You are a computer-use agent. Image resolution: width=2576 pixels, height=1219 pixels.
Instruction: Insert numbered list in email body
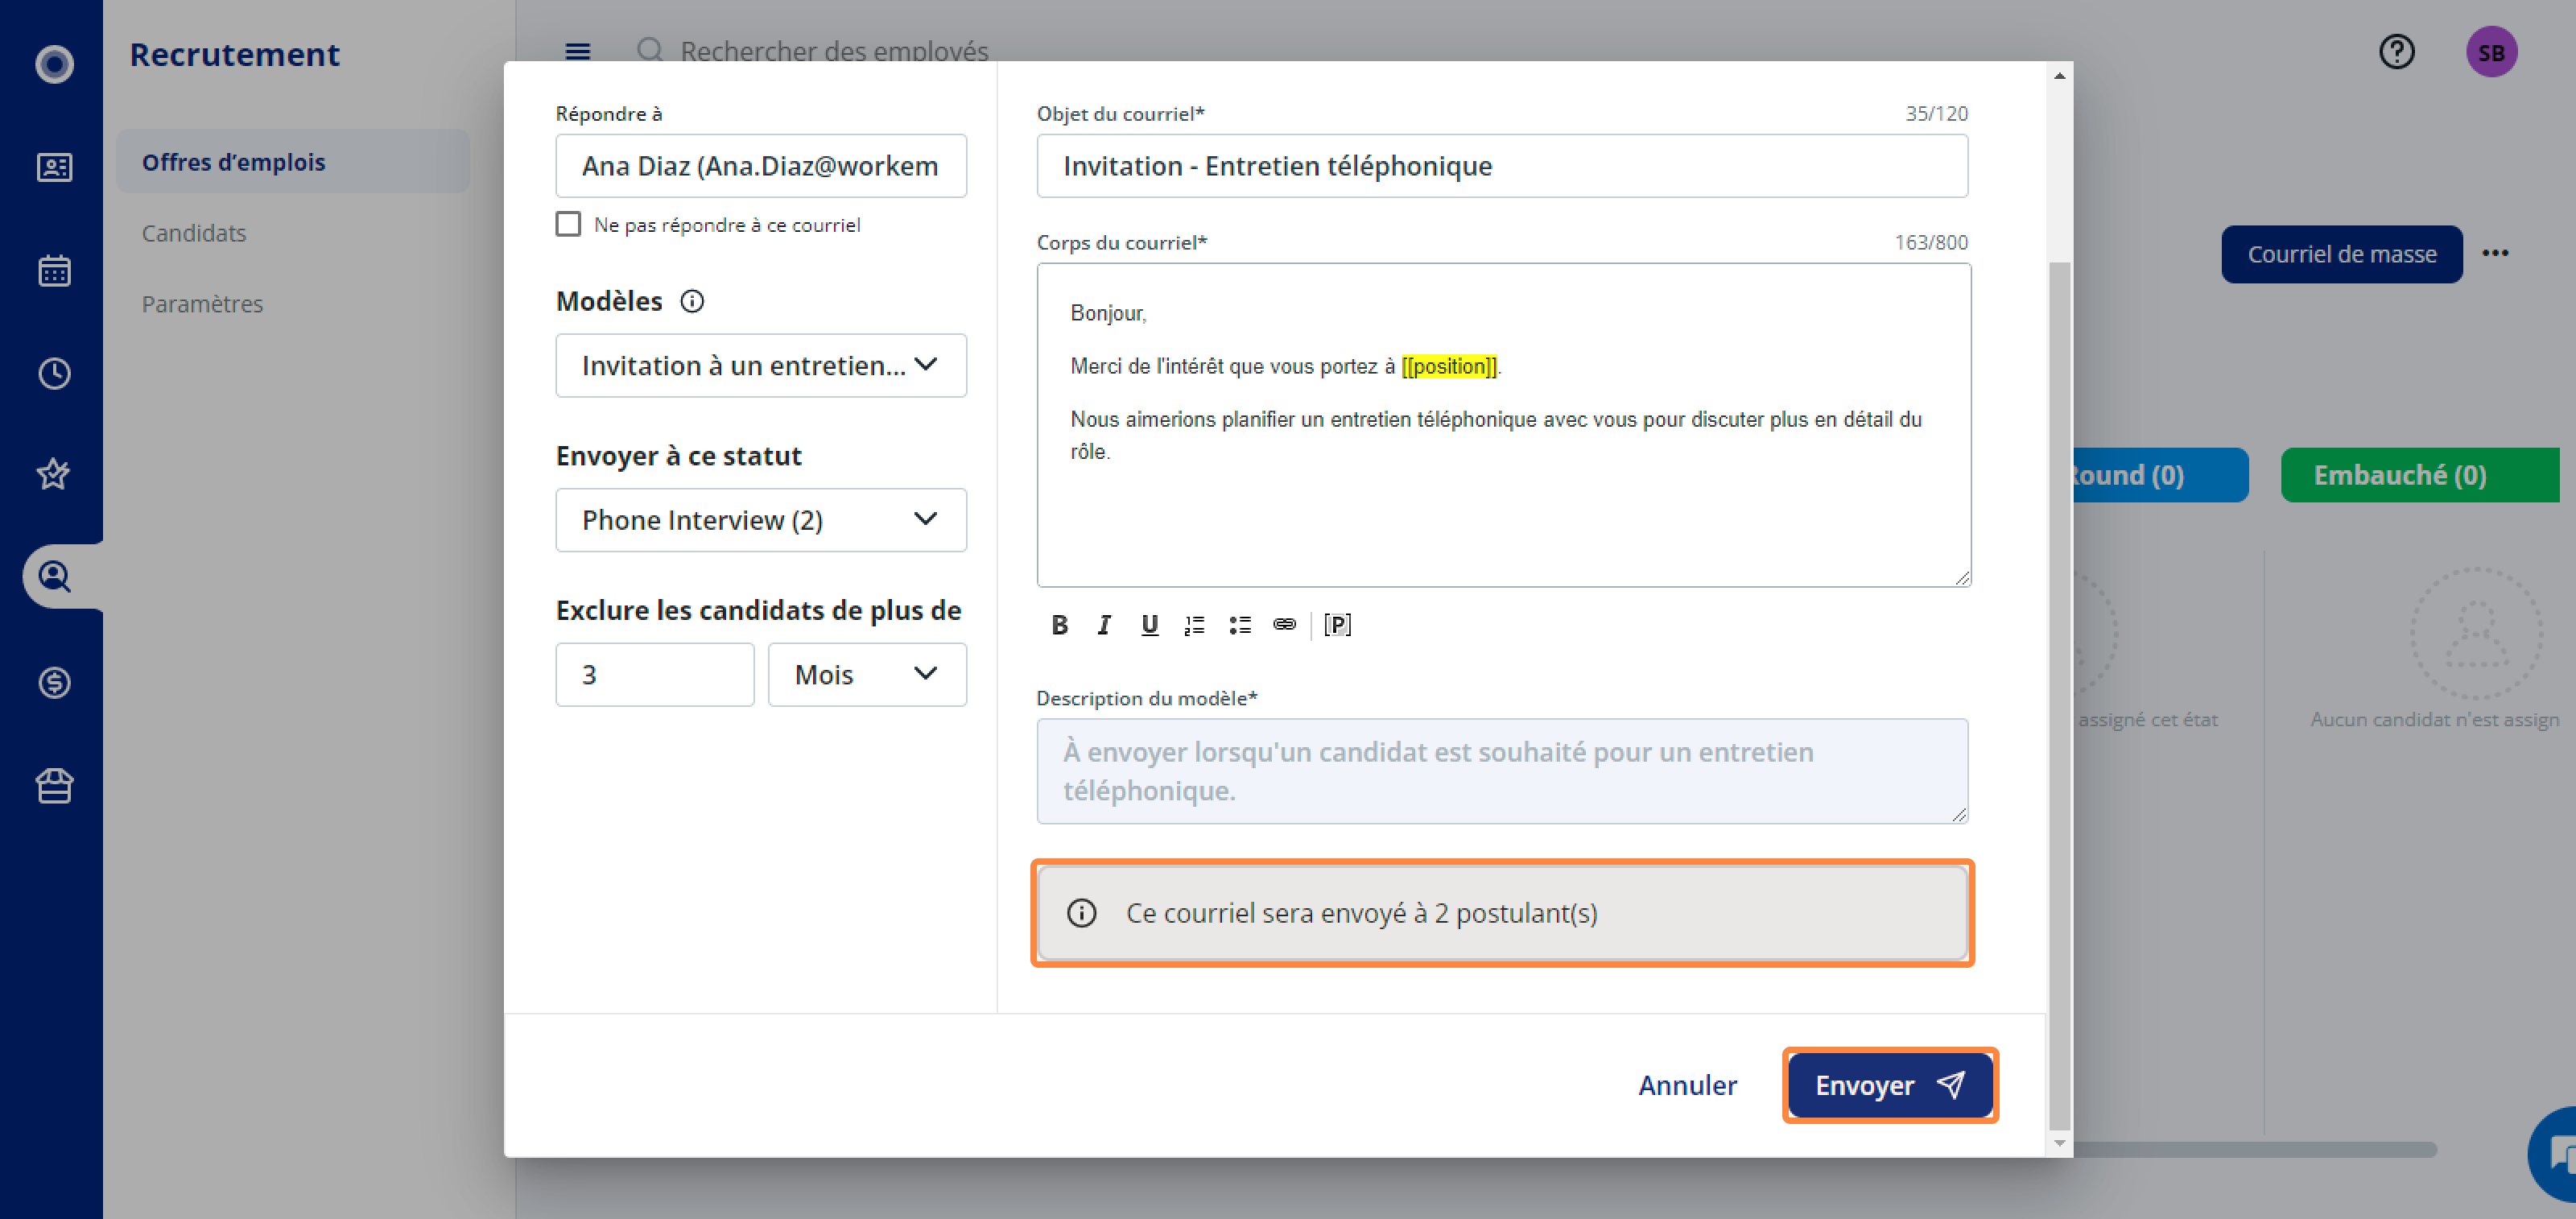(1194, 625)
